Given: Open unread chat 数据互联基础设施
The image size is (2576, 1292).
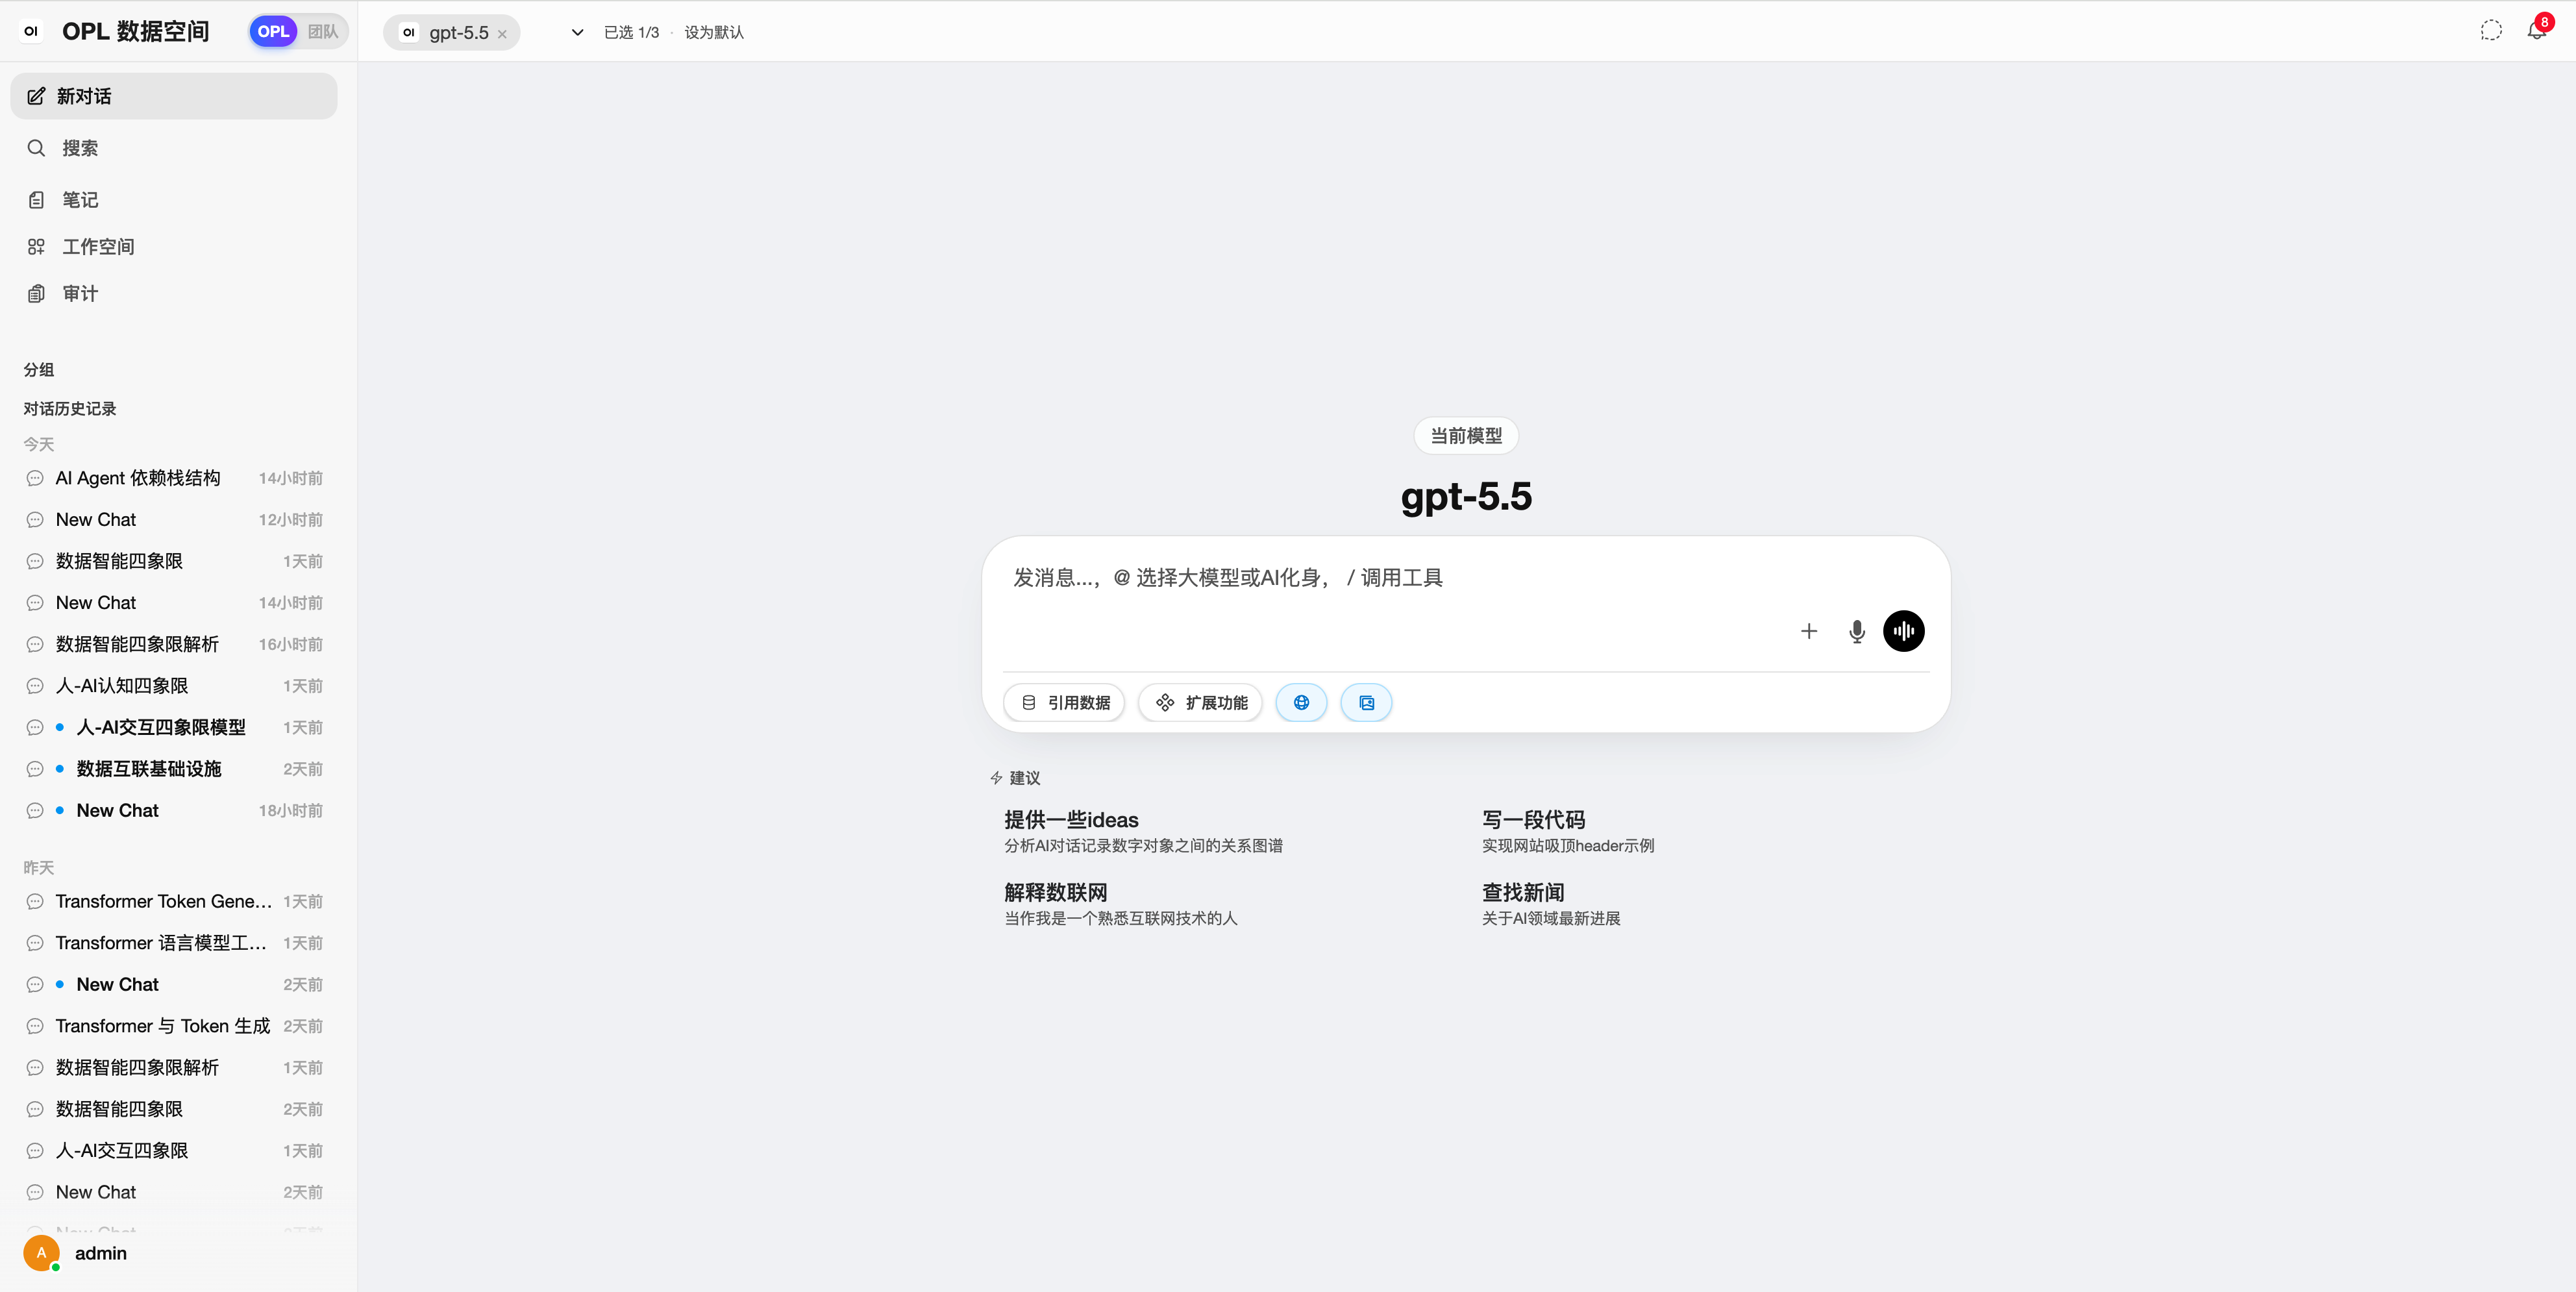Looking at the screenshot, I should click(x=174, y=769).
